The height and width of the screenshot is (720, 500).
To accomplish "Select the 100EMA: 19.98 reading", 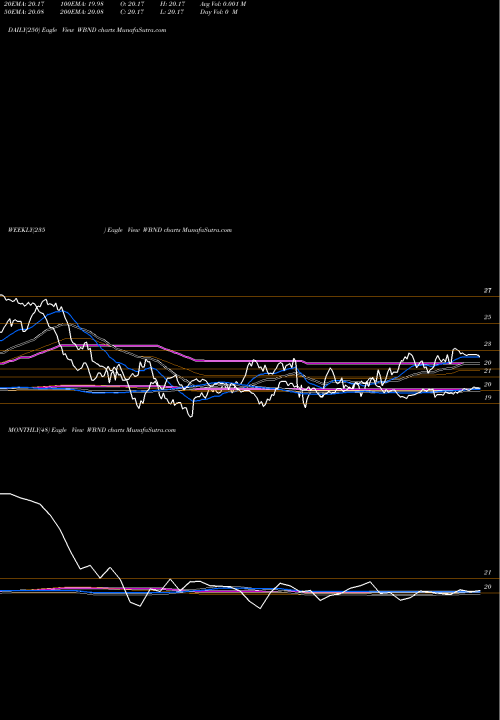I will (80, 4).
